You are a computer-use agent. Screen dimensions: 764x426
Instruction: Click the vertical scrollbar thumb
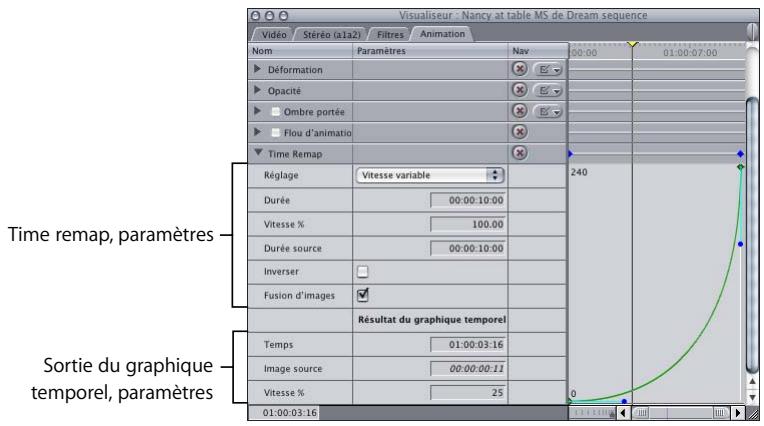[752, 236]
